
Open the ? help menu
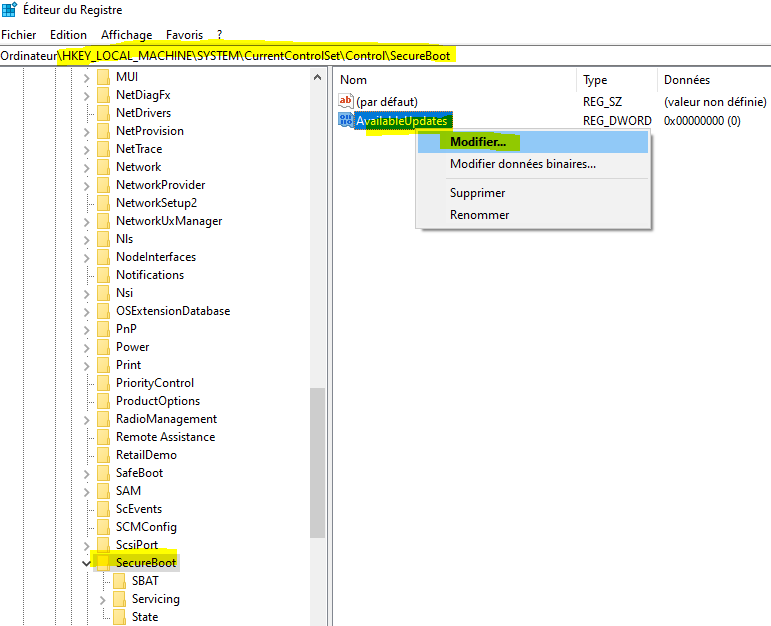coord(219,35)
